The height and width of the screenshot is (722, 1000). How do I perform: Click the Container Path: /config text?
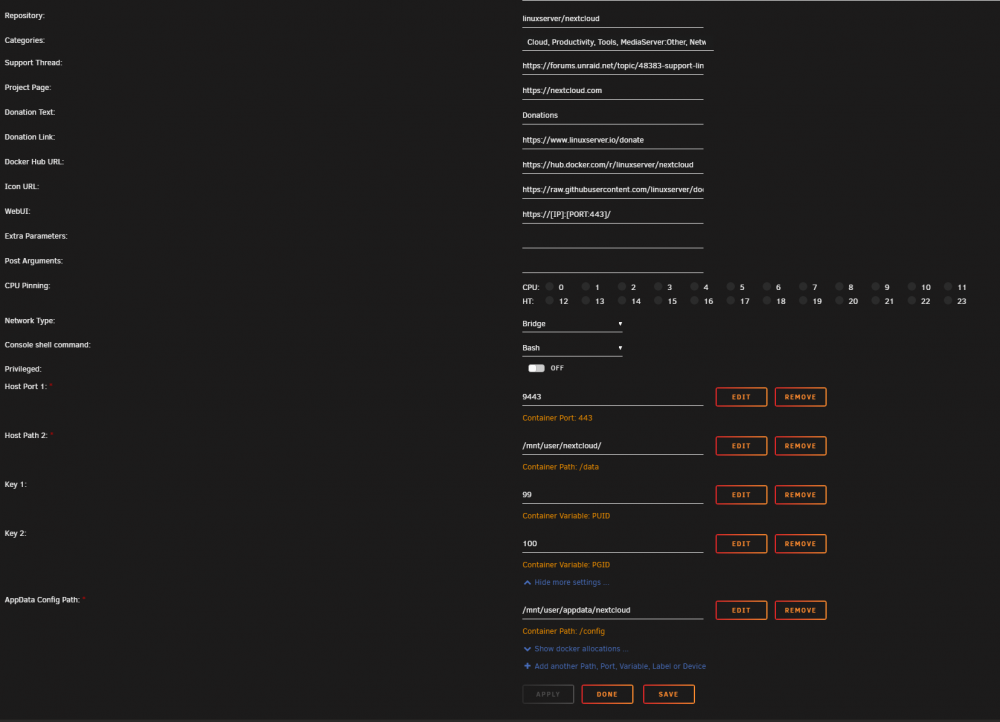[x=563, y=631]
